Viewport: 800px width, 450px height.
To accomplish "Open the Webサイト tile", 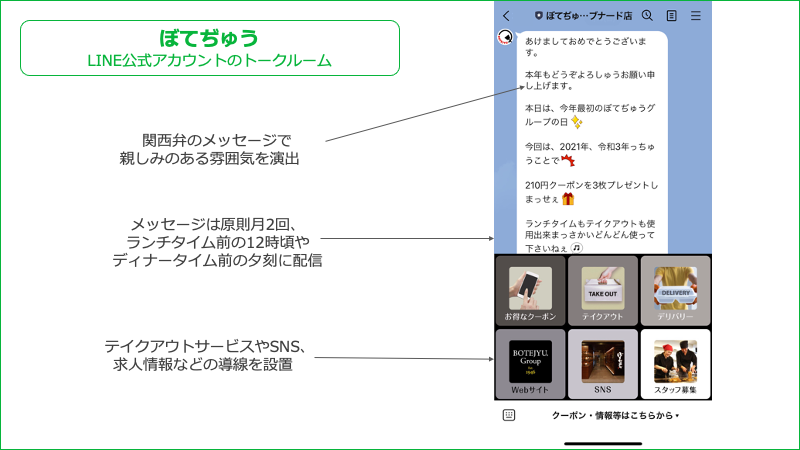I will pyautogui.click(x=530, y=364).
